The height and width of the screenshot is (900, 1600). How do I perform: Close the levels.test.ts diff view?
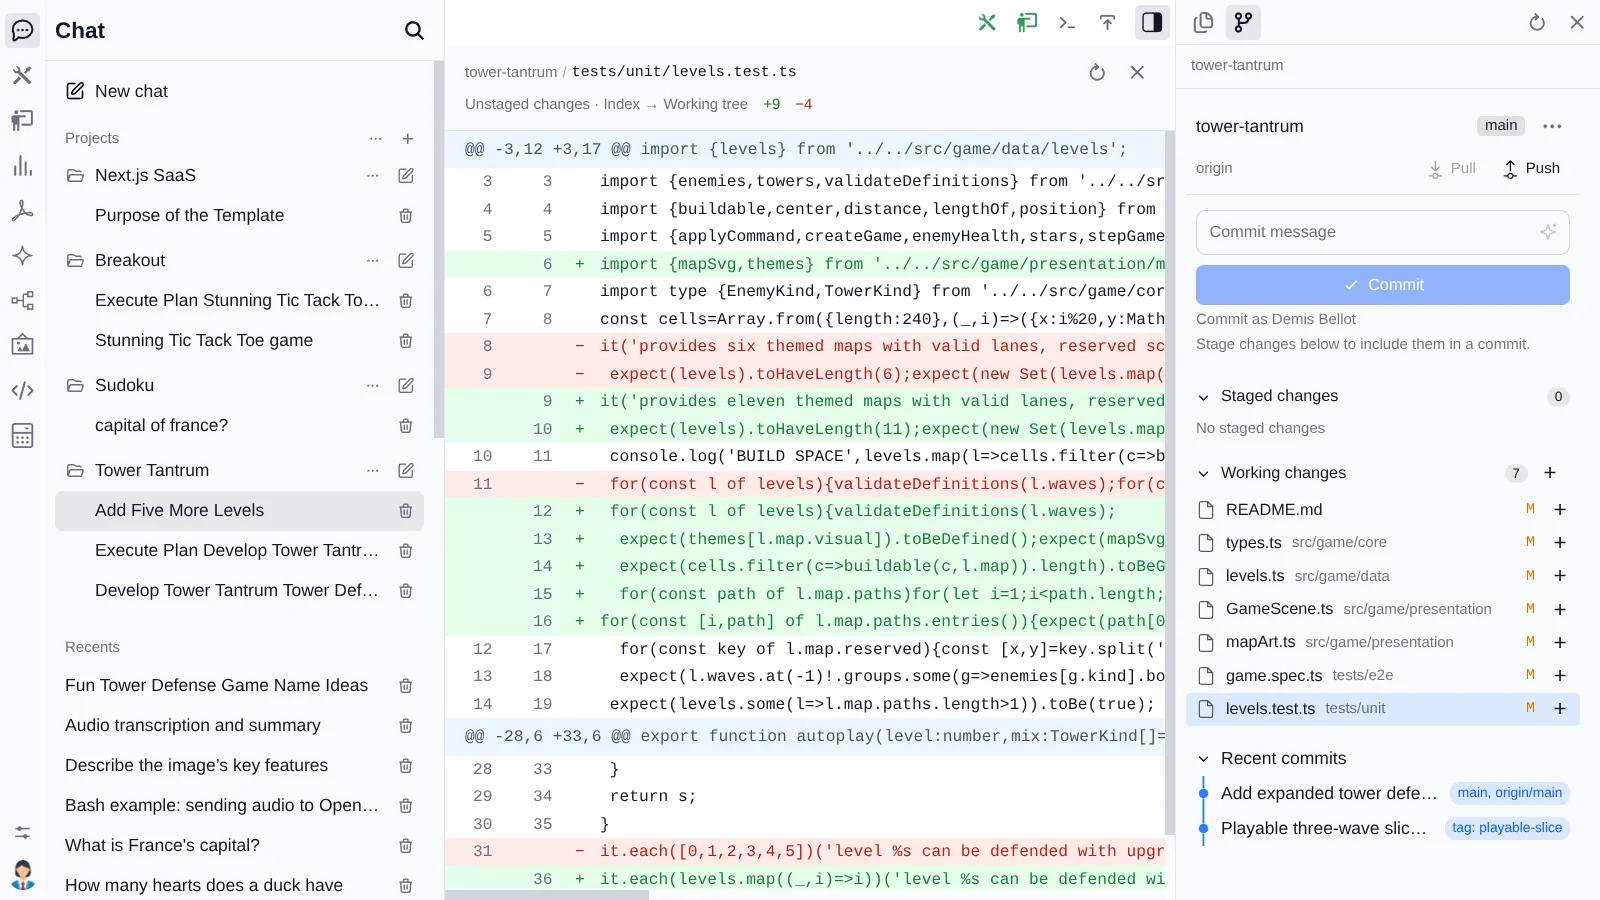1137,72
